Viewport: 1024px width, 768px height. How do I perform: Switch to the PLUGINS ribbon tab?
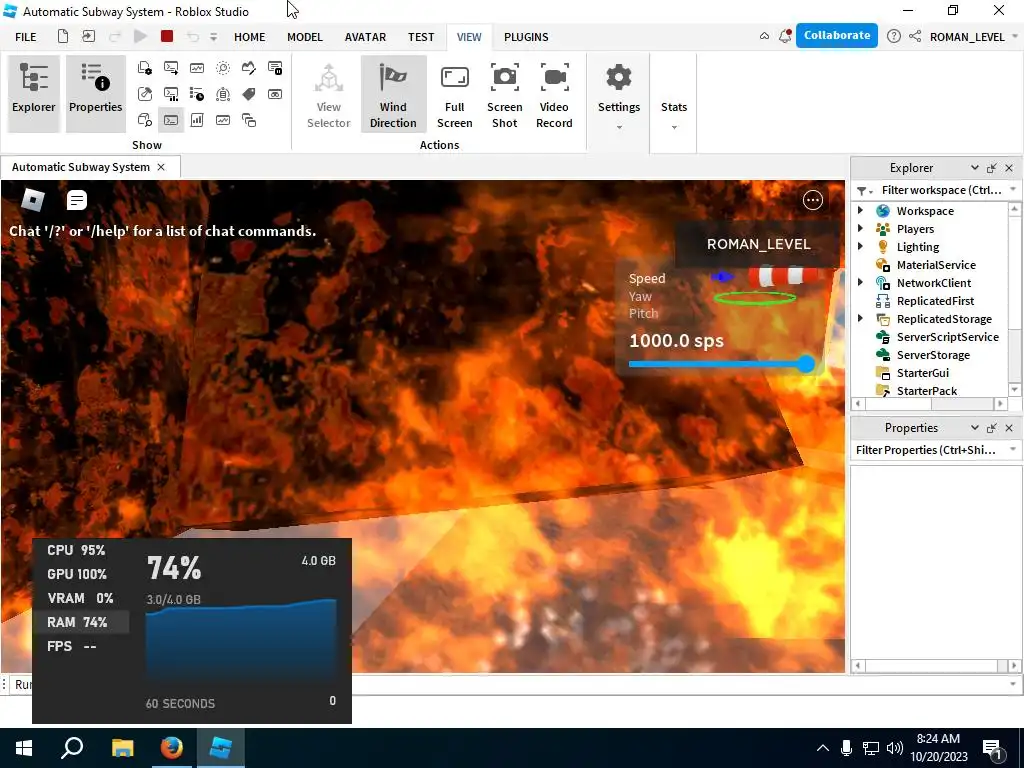[526, 37]
